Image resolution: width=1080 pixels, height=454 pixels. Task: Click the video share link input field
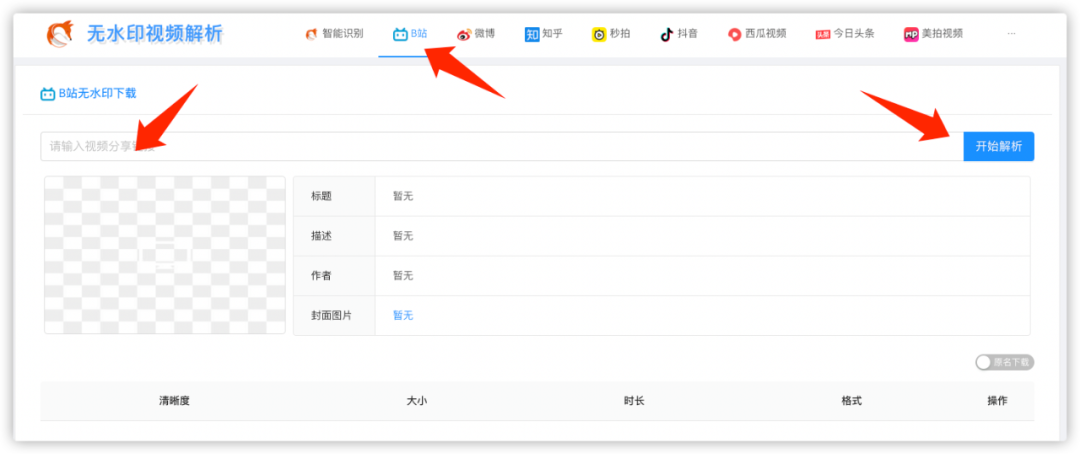(x=500, y=146)
